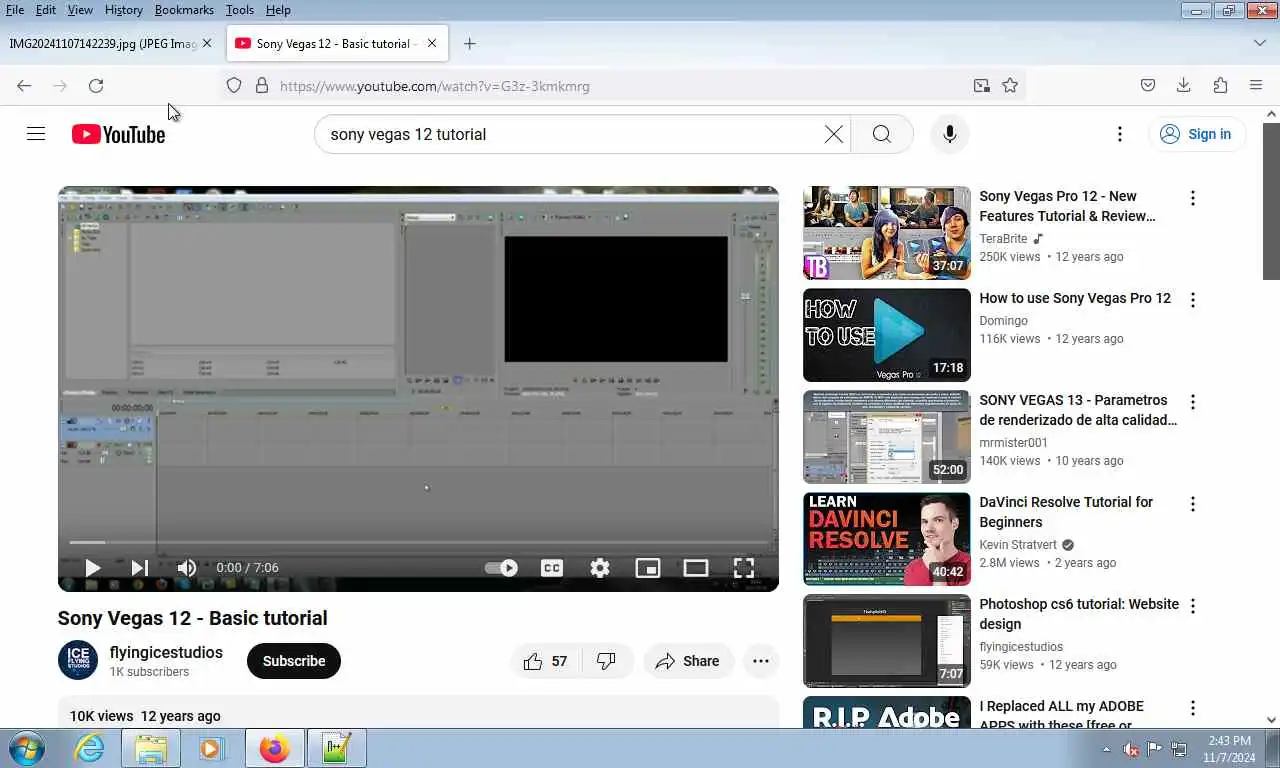Switch to theater mode

pos(696,568)
